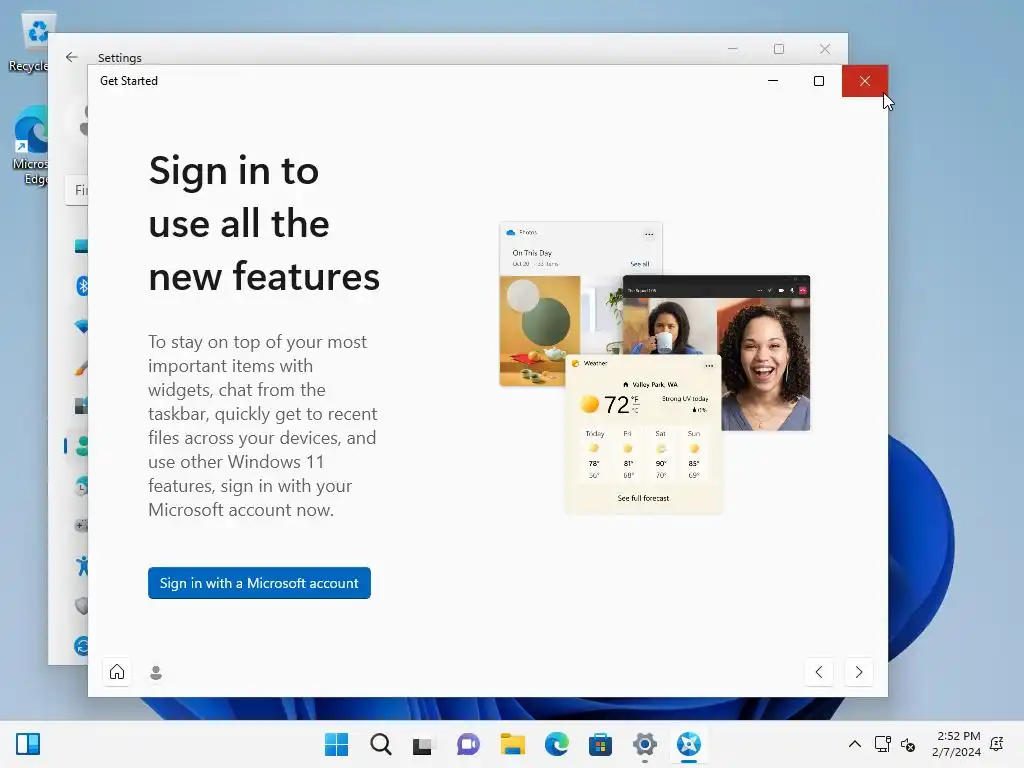Minimize the Settings window behind
1024x768 pixels.
click(733, 49)
